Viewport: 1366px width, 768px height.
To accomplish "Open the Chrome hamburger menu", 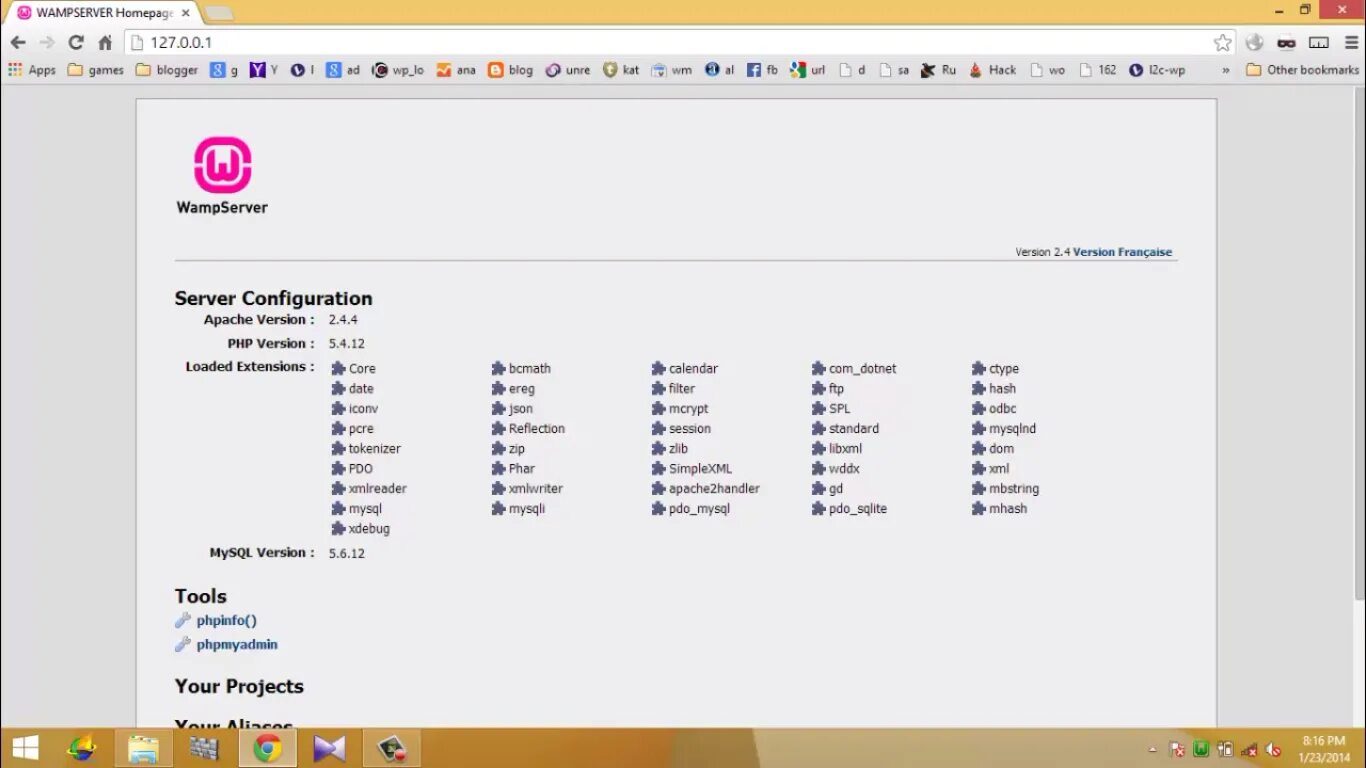I will coord(1350,42).
